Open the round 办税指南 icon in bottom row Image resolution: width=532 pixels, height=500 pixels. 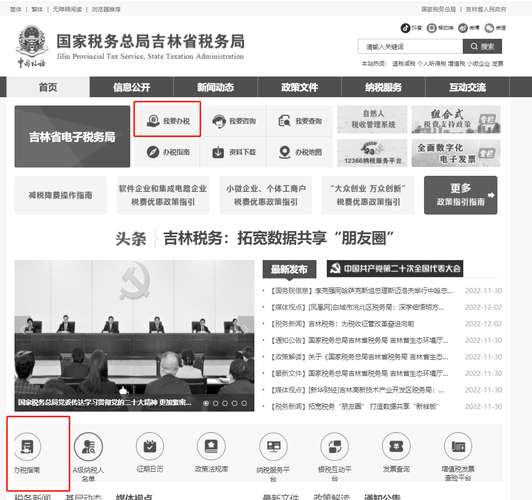tap(27, 446)
